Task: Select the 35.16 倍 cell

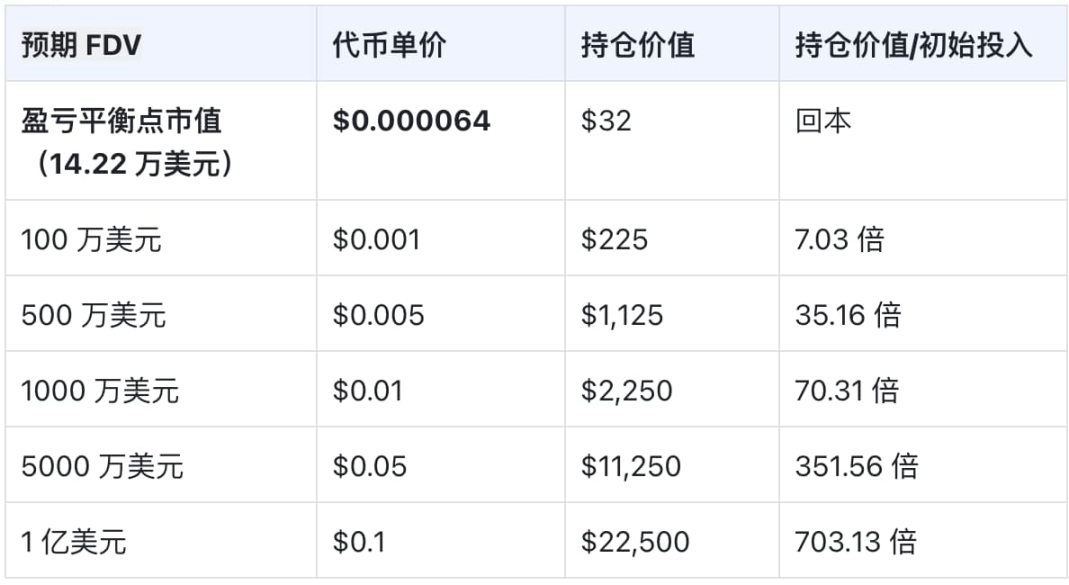Action: [848, 316]
